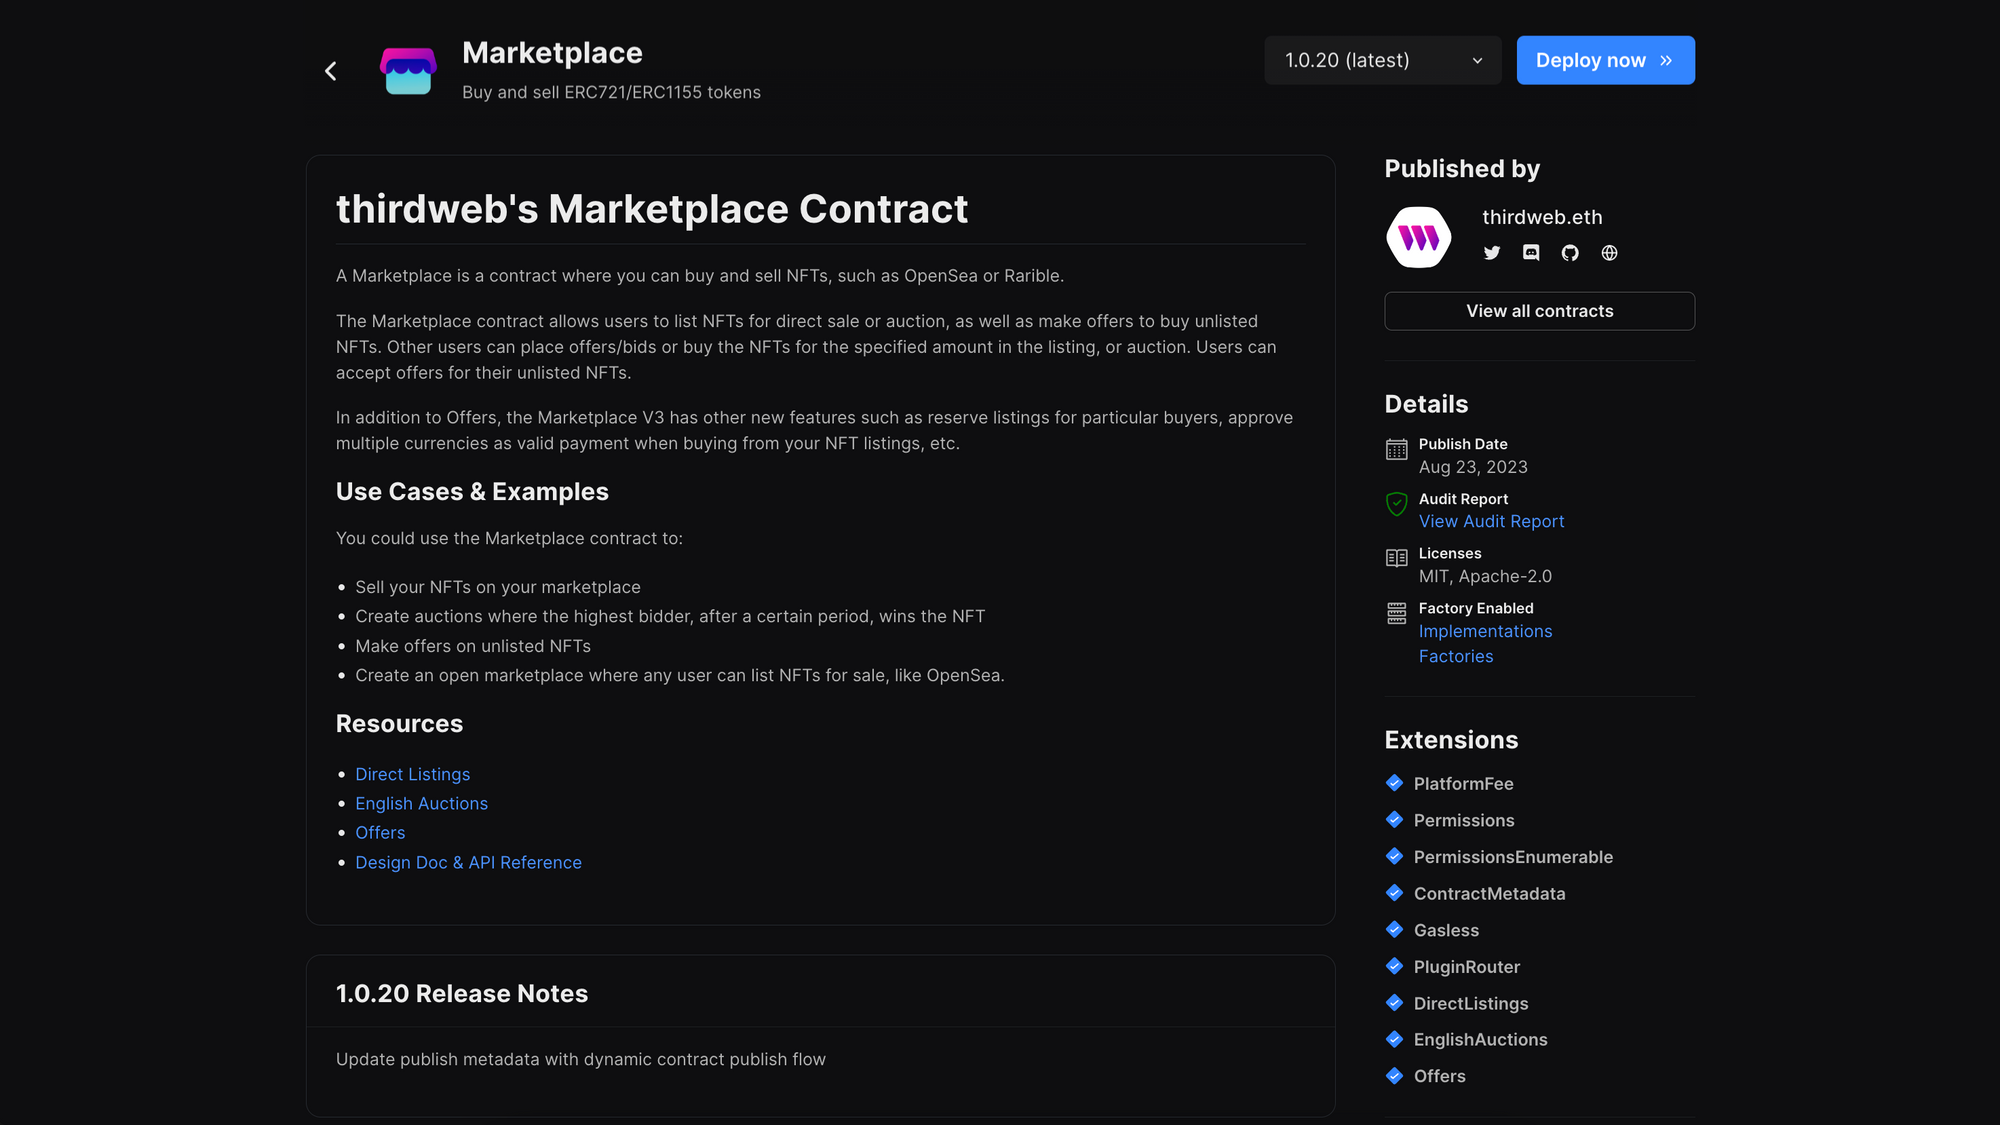Viewport: 2000px width, 1125px height.
Task: Click the Marketplace contract logo
Action: 408,70
